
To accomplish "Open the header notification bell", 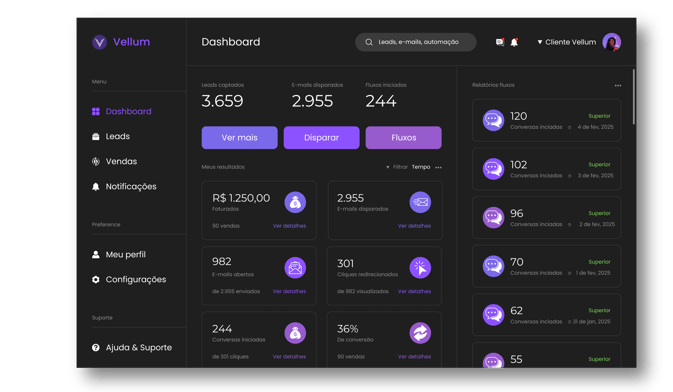I will [514, 42].
